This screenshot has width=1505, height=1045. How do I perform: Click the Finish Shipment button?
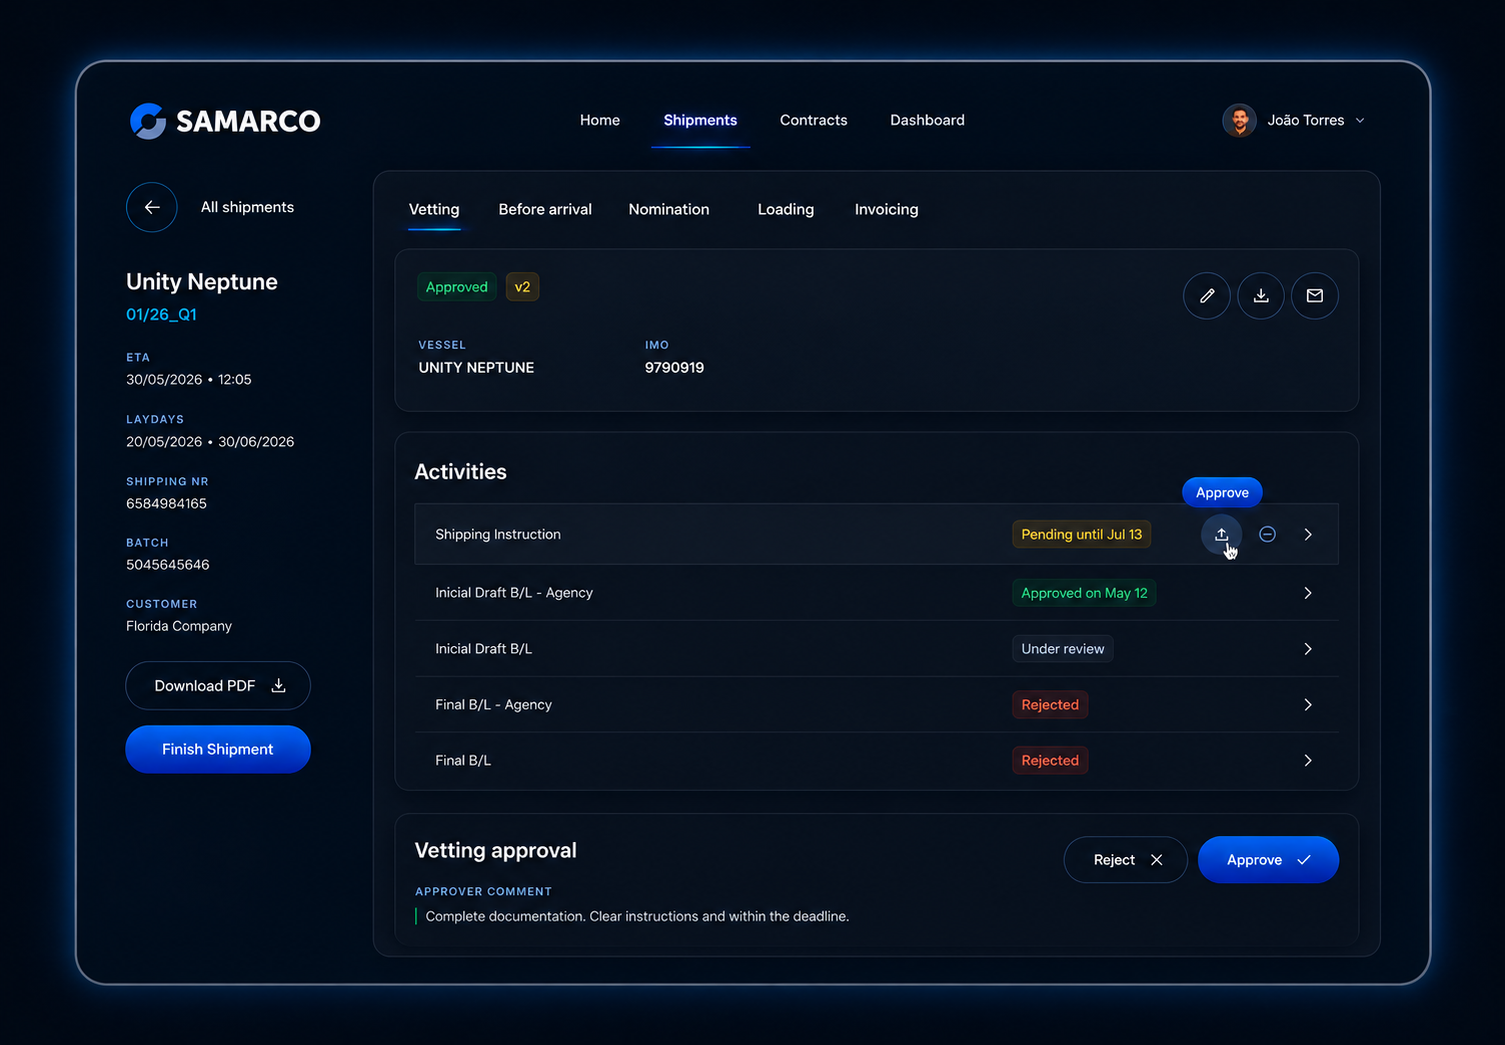tap(218, 749)
